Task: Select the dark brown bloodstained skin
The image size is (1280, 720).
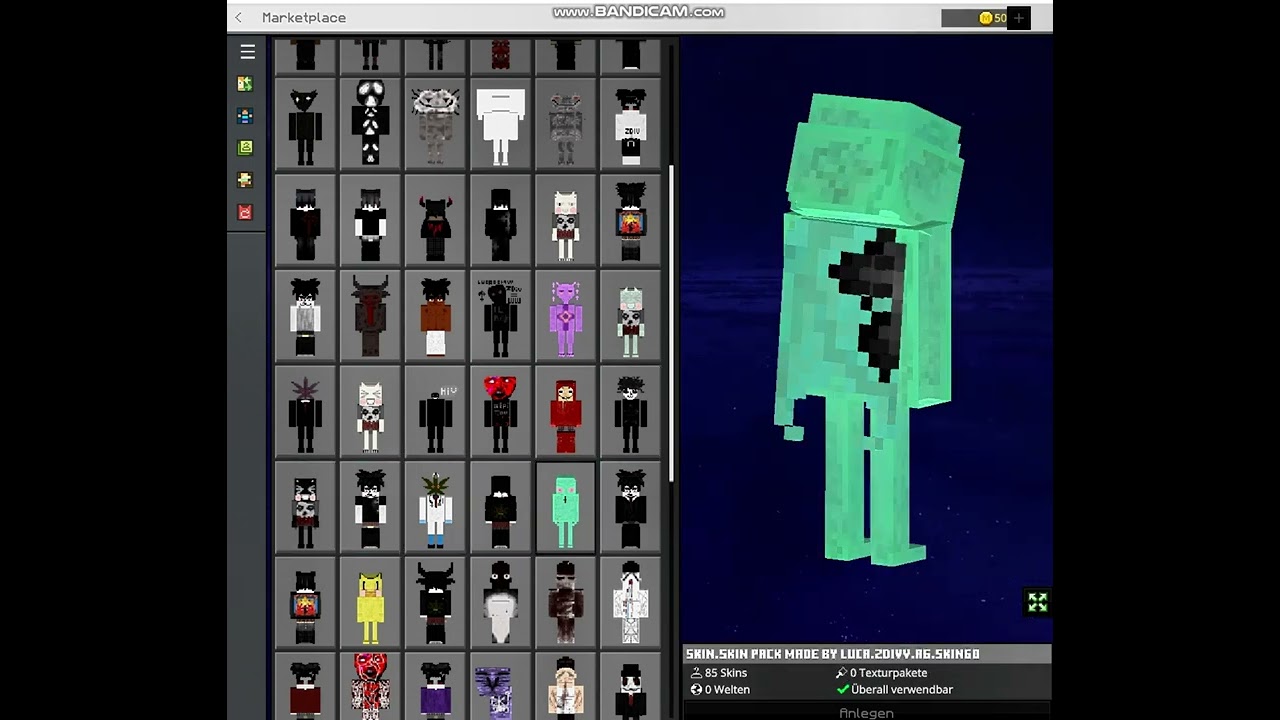Action: (565, 604)
